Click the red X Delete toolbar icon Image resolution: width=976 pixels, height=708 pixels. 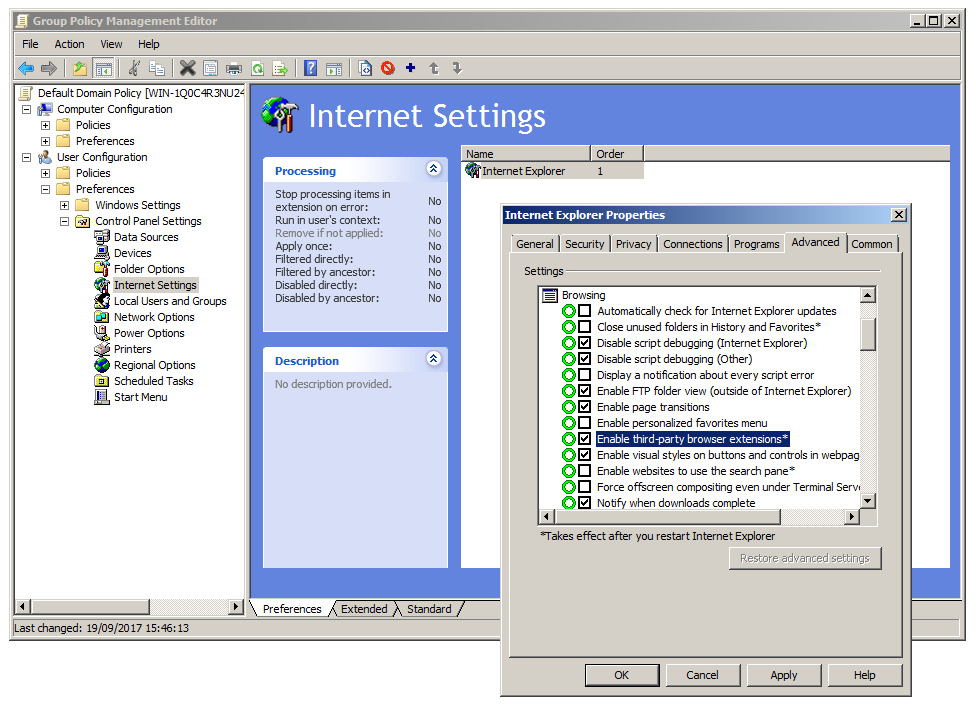(x=187, y=68)
